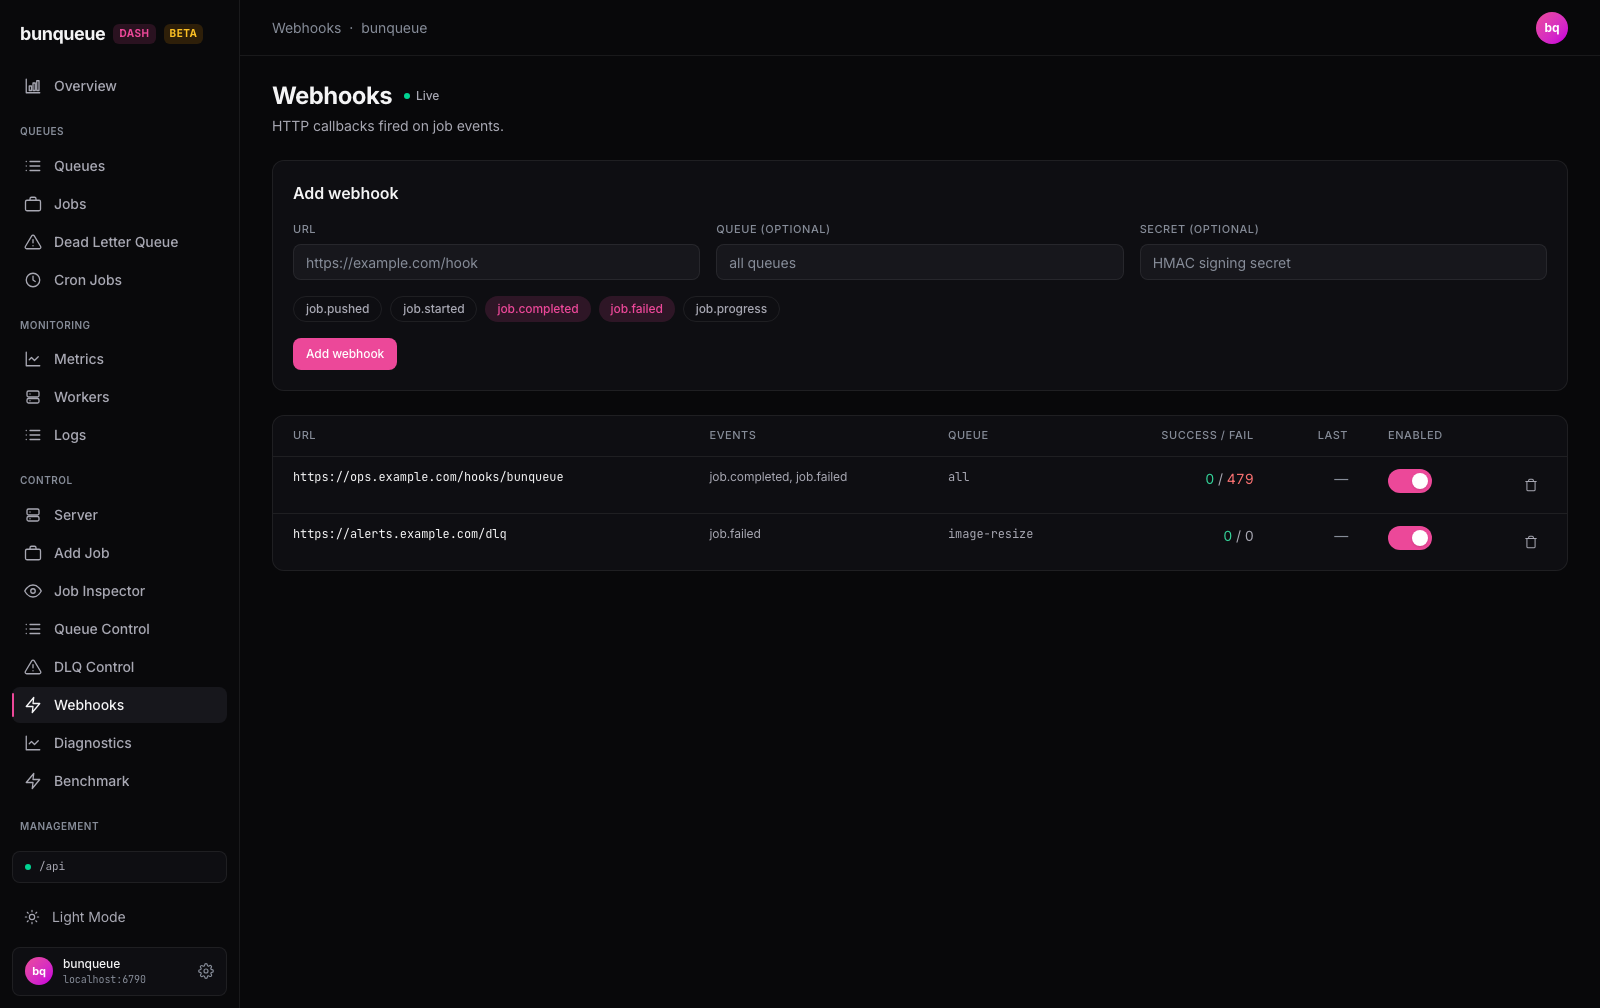
Task: Click the Workers server icon
Action: pyautogui.click(x=33, y=397)
